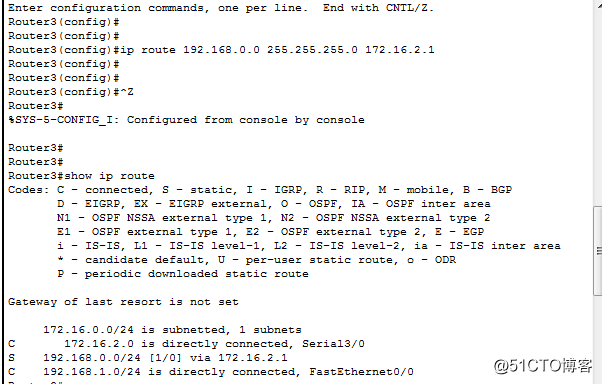Click the scrollbar track below the thumb
Image resolution: width=602 pixels, height=384 pixels.
(x=598, y=340)
